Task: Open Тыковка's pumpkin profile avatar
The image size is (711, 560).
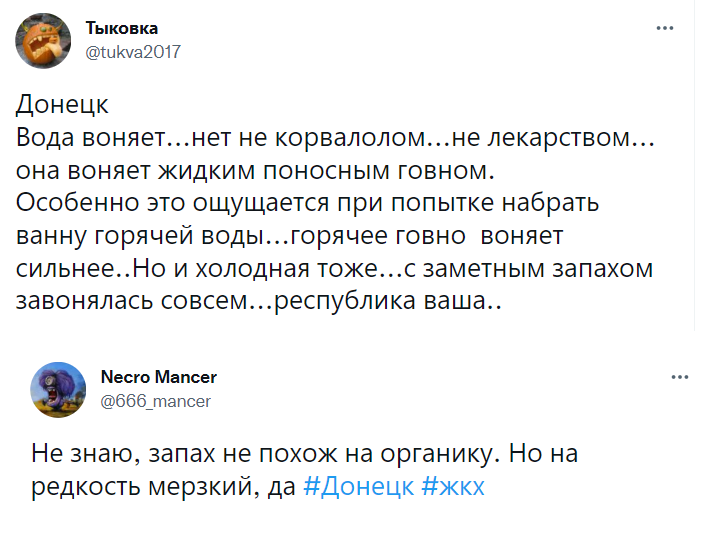Action: click(43, 41)
